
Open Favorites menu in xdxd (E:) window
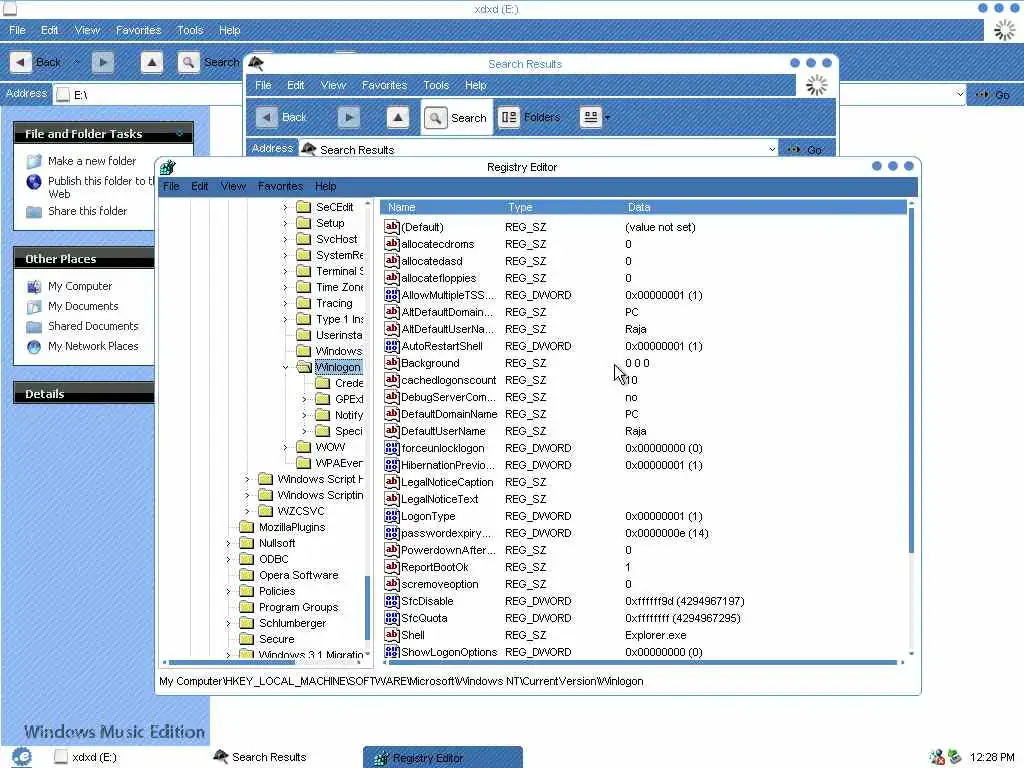click(138, 30)
